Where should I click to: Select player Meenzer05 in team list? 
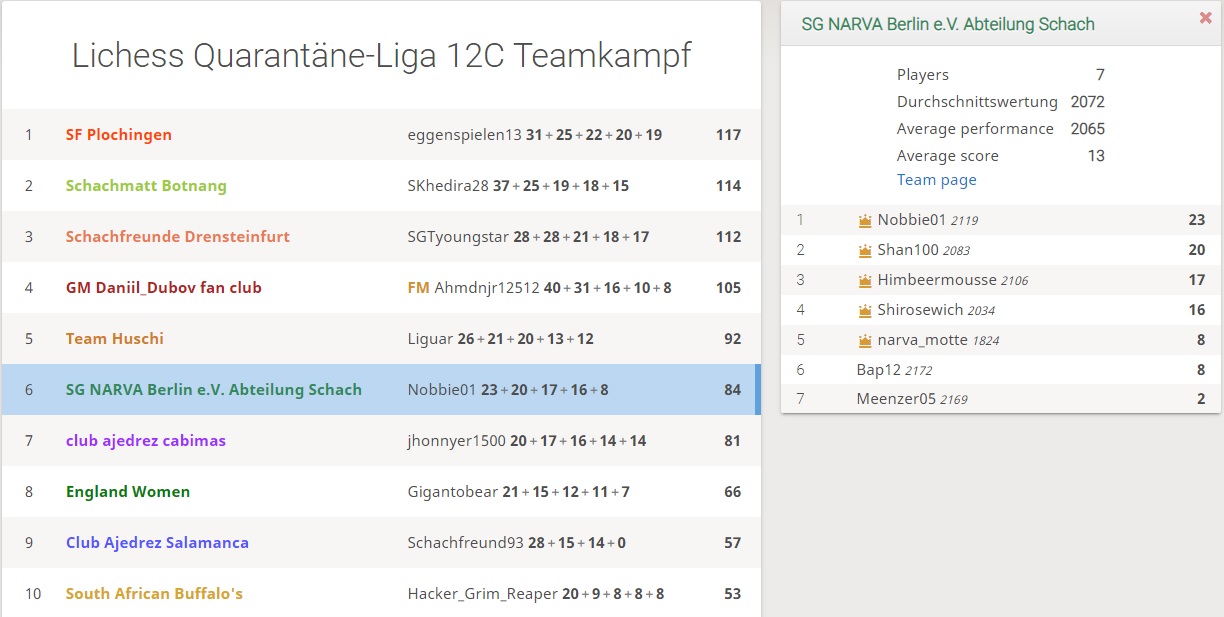click(896, 400)
